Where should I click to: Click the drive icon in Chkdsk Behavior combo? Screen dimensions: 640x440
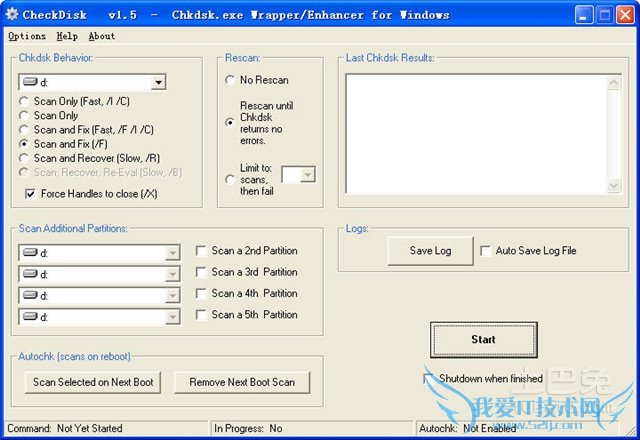click(x=29, y=83)
